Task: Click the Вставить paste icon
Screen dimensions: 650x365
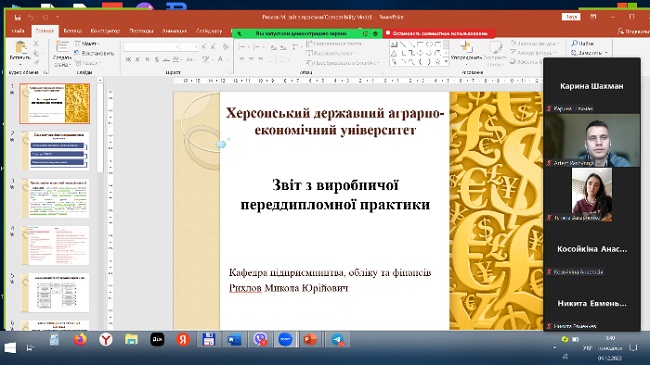Action: coord(20,47)
